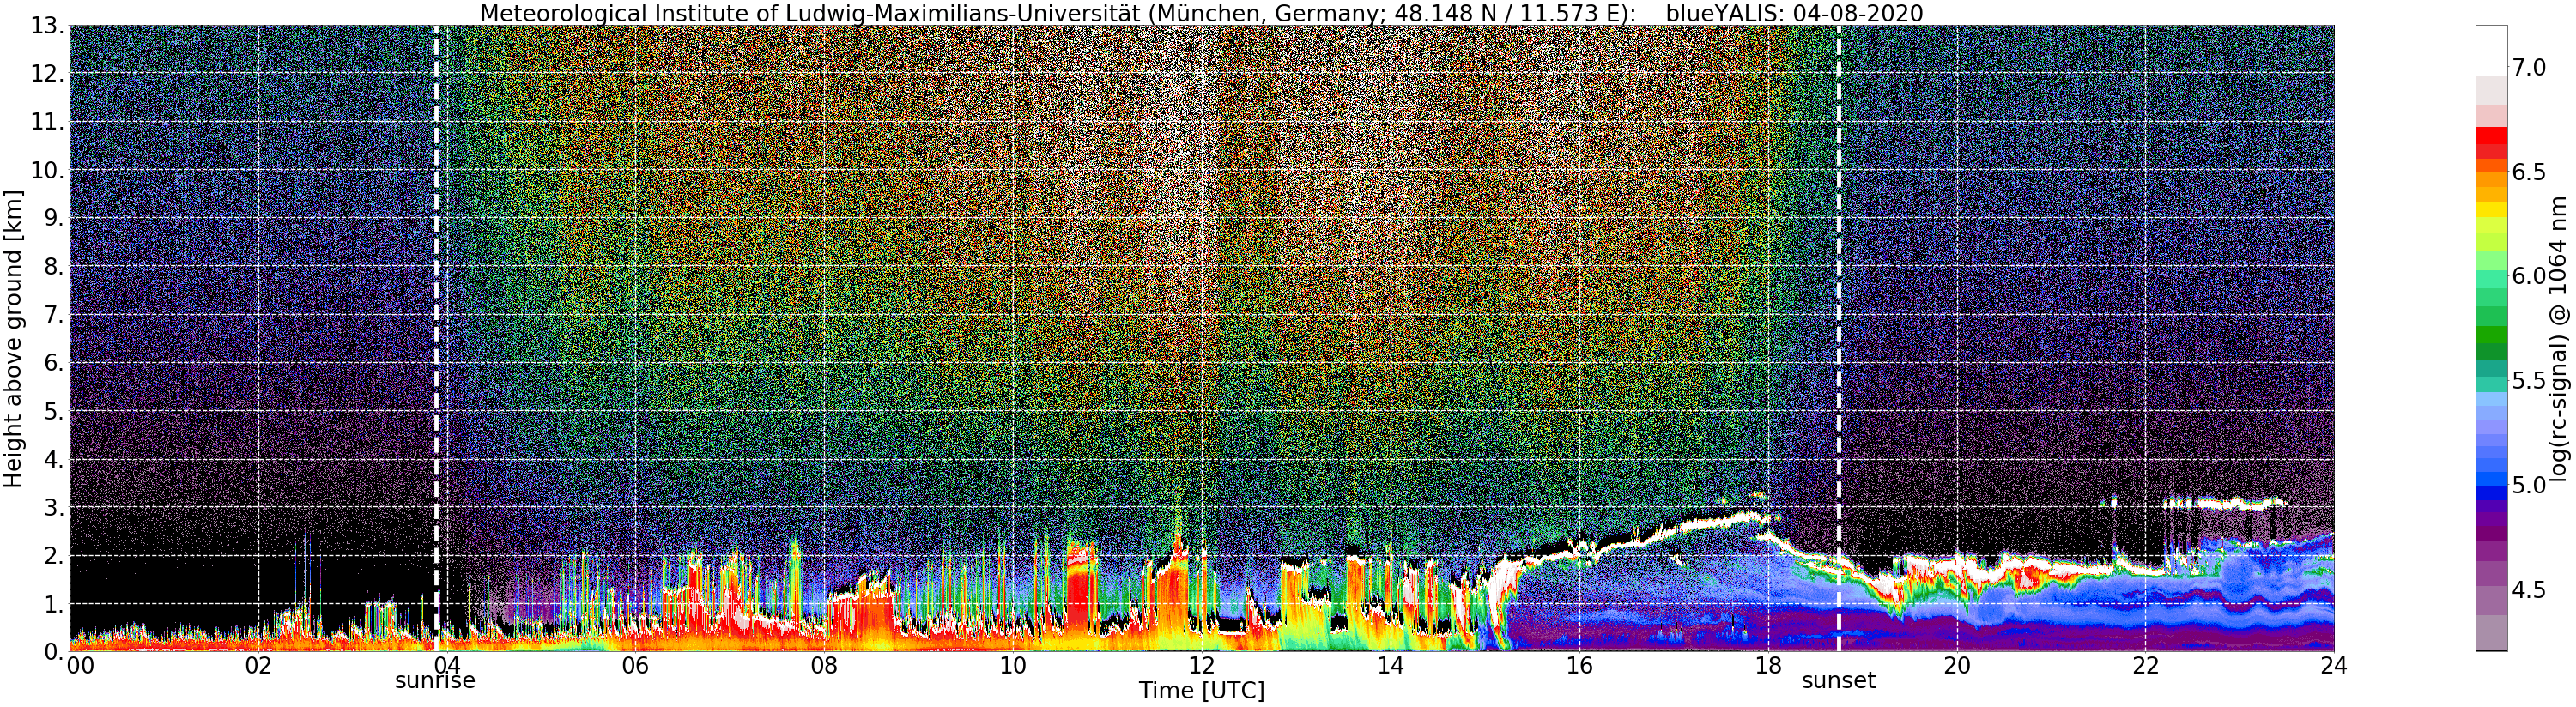Click the height axis tick label 5.
The image size is (2576, 707).
click(x=53, y=411)
